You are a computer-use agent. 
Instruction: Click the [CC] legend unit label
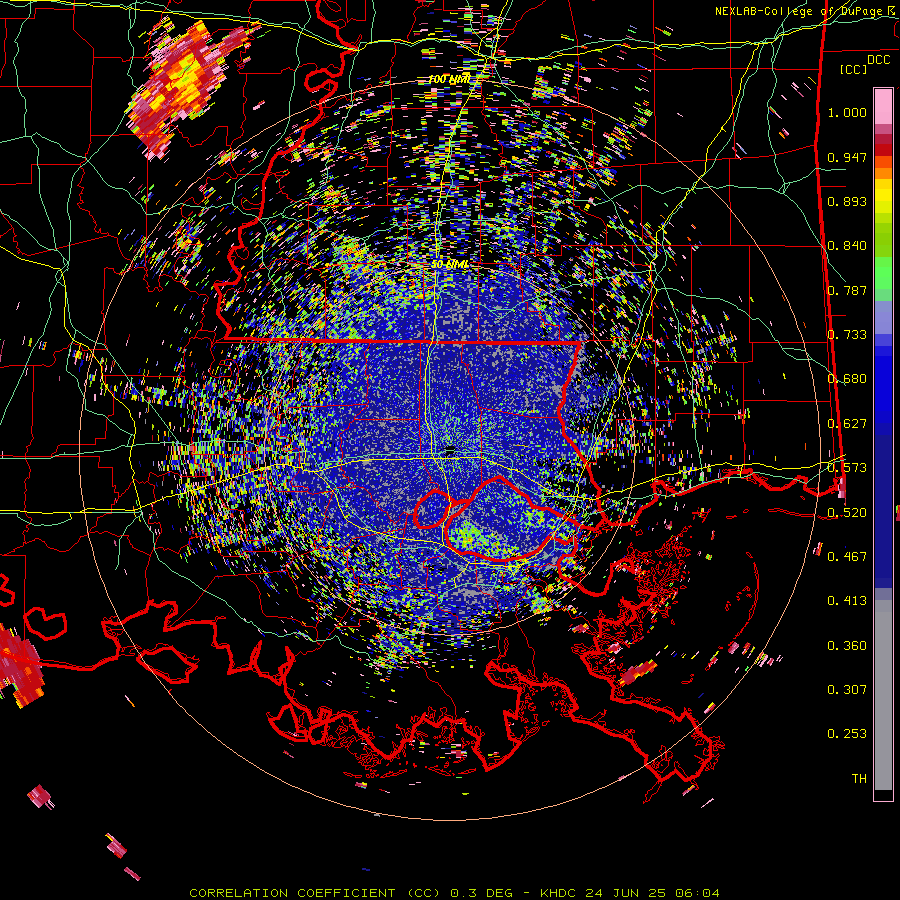(x=854, y=69)
